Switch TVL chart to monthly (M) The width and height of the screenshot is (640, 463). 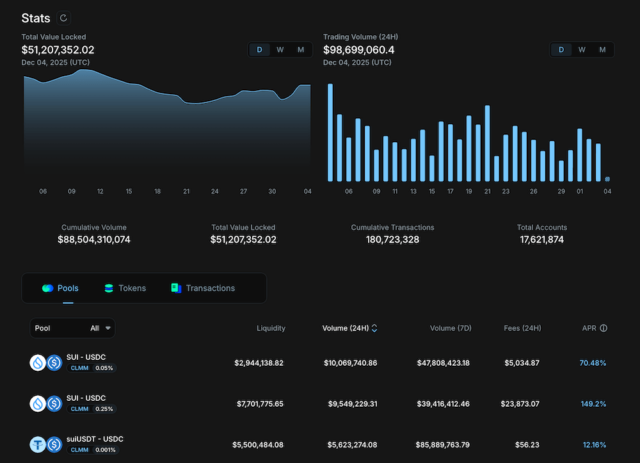pos(301,50)
